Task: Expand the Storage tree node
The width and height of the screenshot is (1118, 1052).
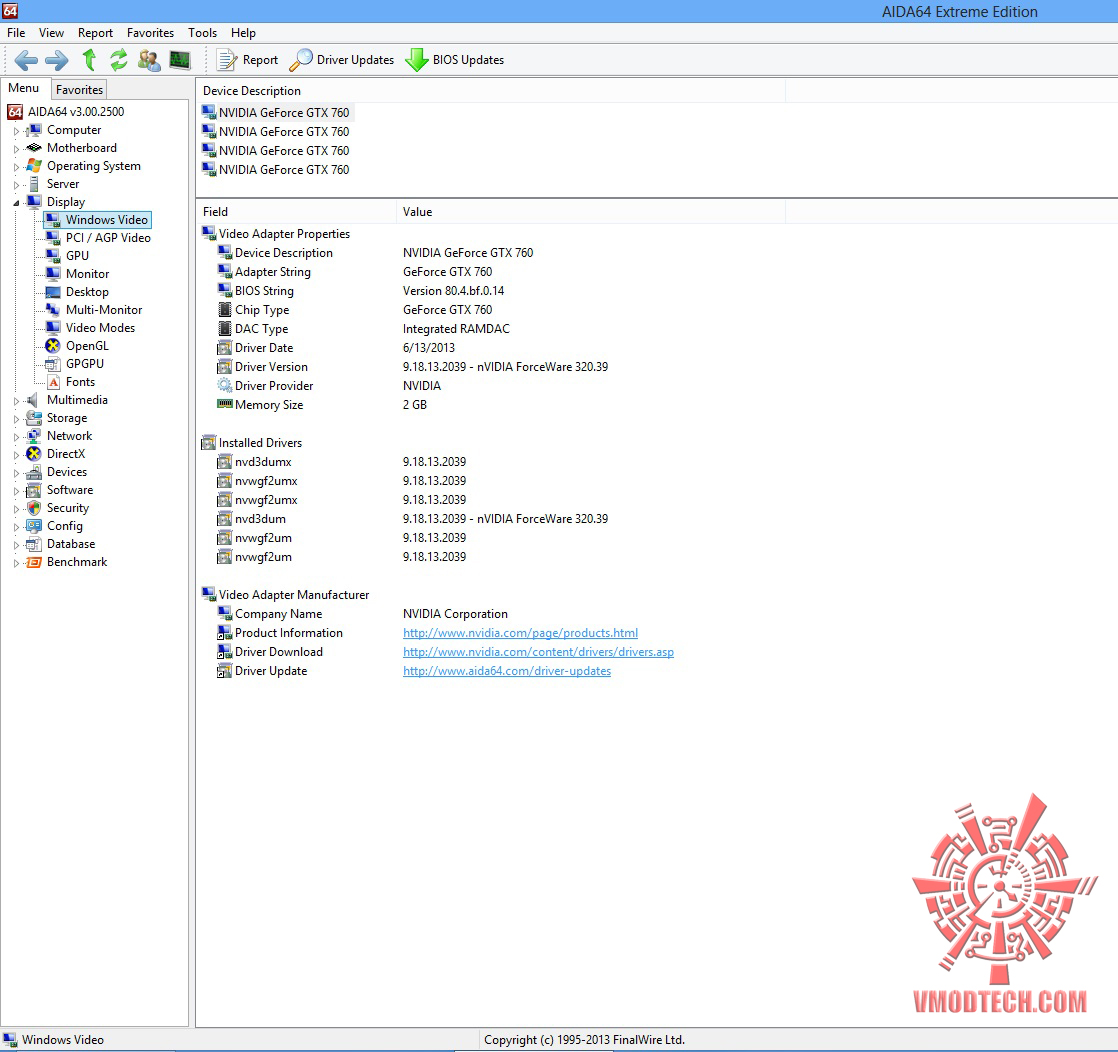Action: (x=16, y=418)
